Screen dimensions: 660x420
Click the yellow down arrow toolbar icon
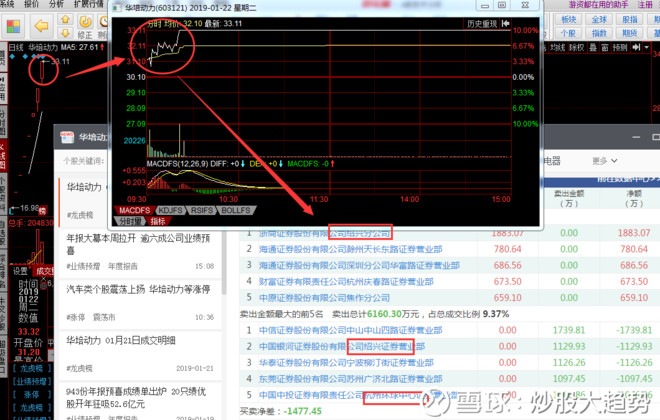(65, 32)
